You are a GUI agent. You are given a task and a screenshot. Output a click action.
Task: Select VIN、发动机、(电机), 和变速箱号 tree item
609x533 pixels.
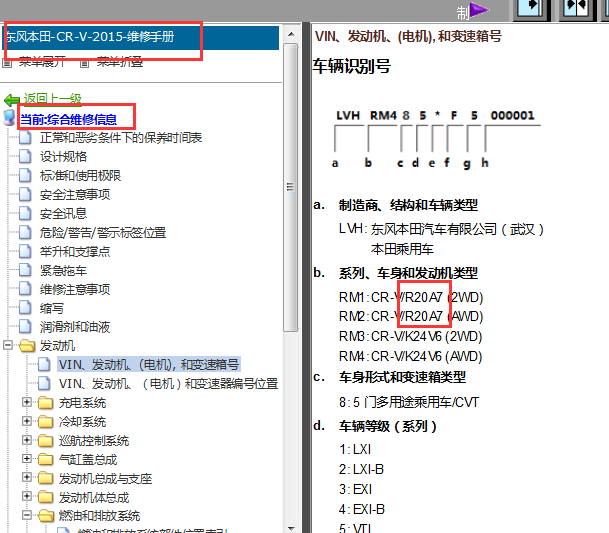point(149,364)
